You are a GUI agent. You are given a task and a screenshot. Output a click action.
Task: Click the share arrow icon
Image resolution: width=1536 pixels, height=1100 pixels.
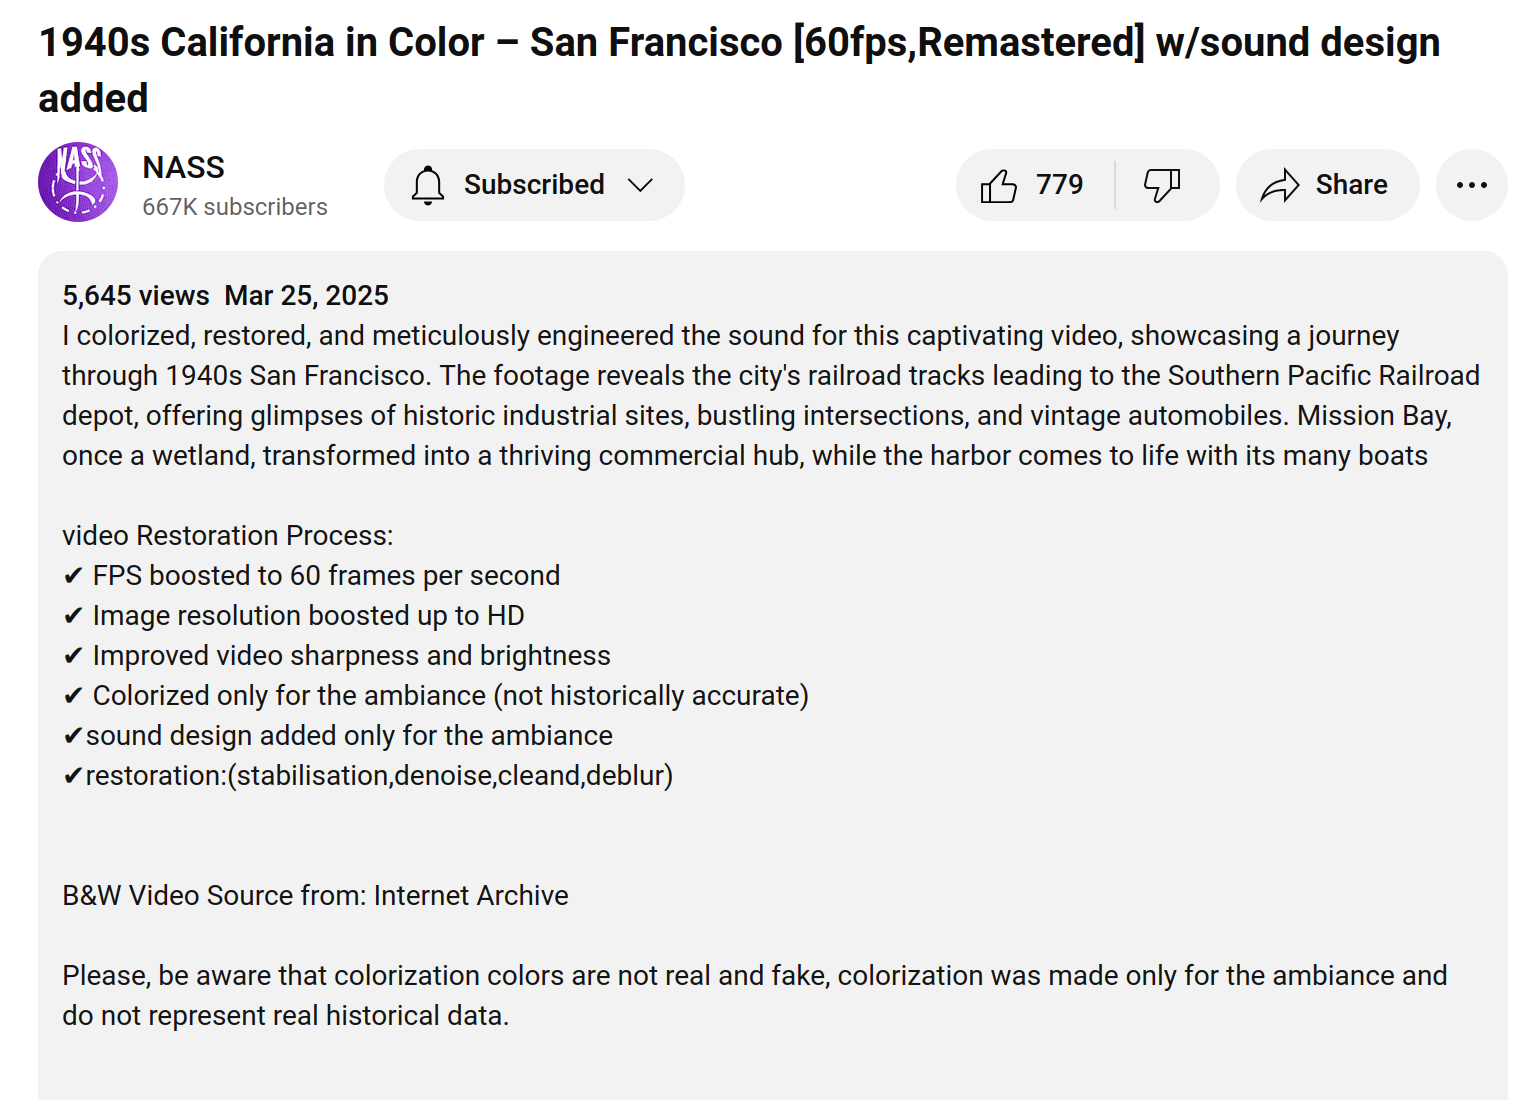point(1279,185)
